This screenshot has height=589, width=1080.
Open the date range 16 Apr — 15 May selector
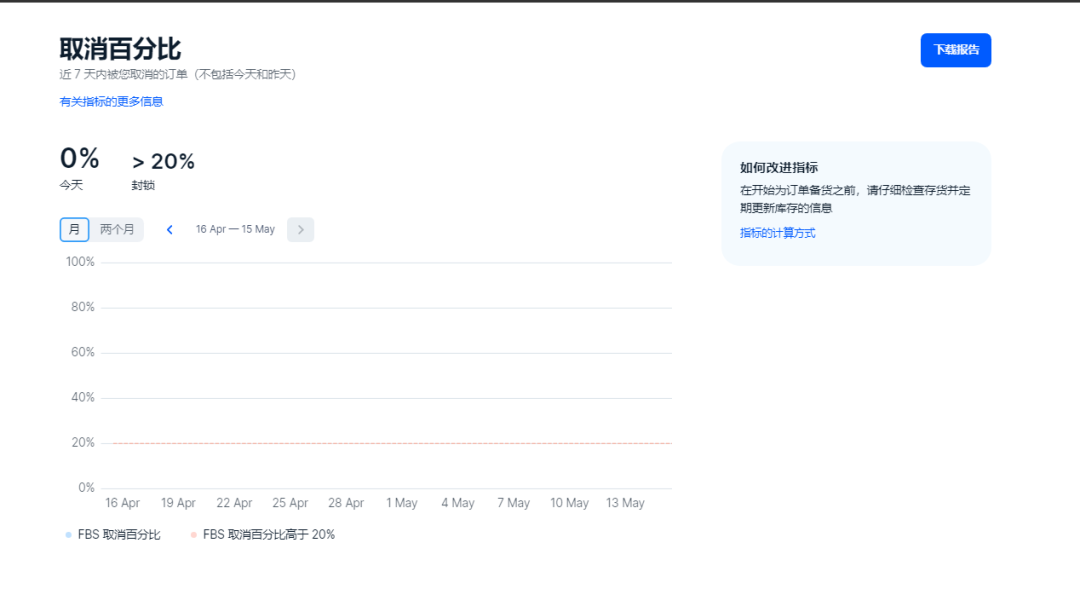click(234, 229)
